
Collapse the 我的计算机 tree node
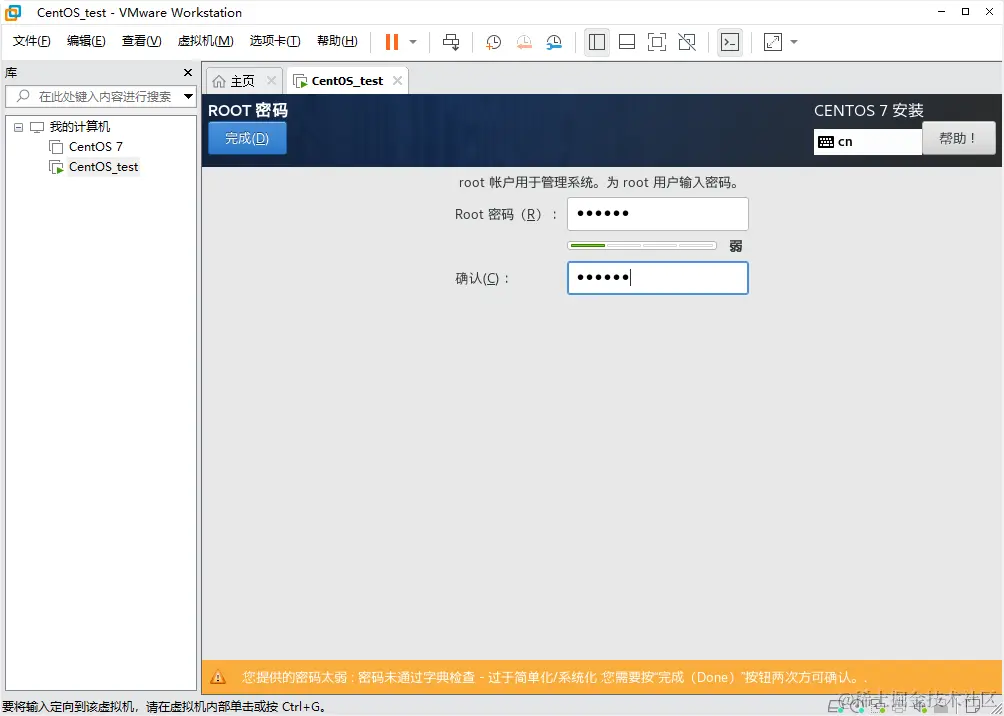click(x=17, y=126)
